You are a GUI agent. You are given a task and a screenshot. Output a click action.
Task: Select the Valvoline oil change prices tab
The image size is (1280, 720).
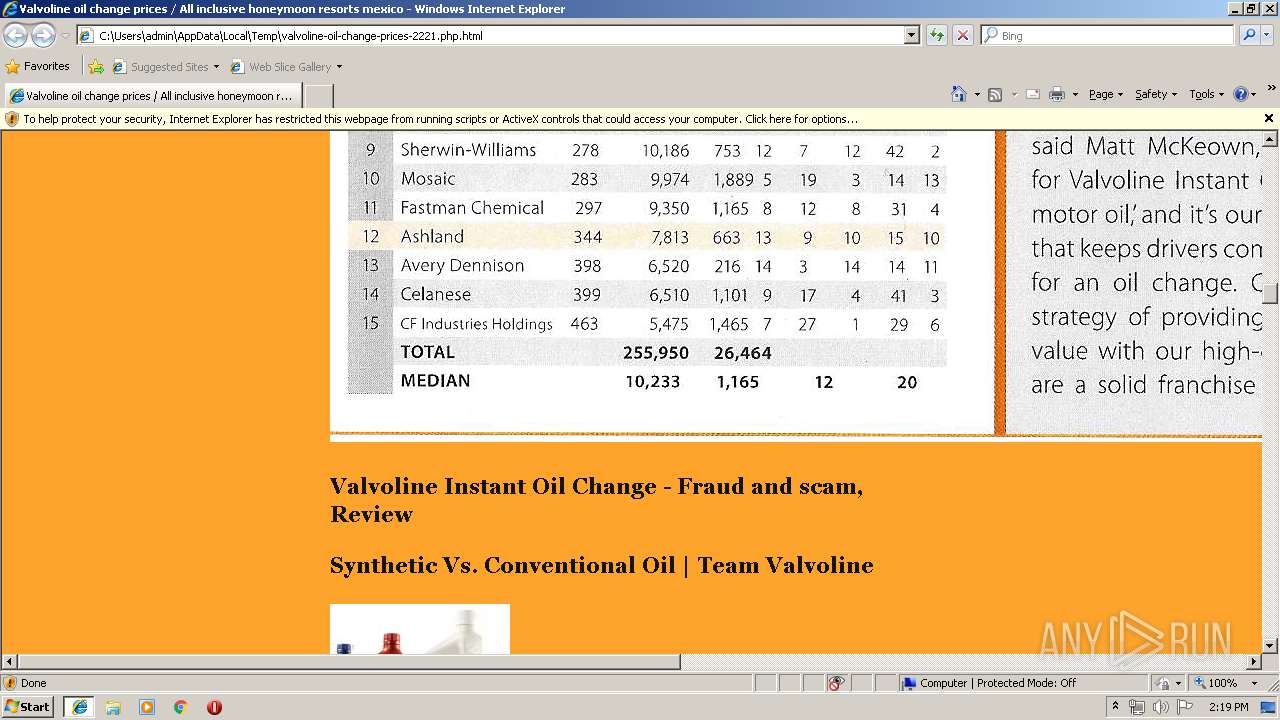pos(152,96)
